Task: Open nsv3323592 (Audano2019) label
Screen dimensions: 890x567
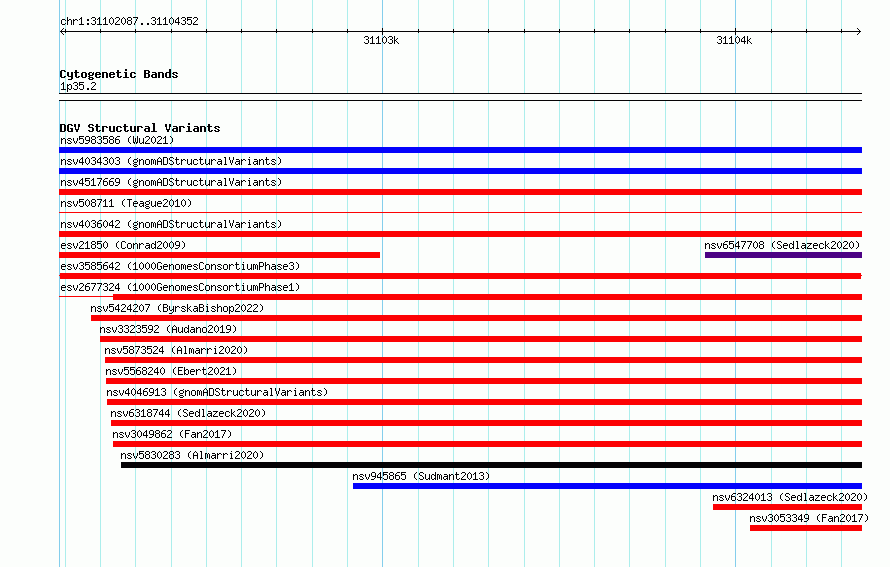Action: click(168, 329)
